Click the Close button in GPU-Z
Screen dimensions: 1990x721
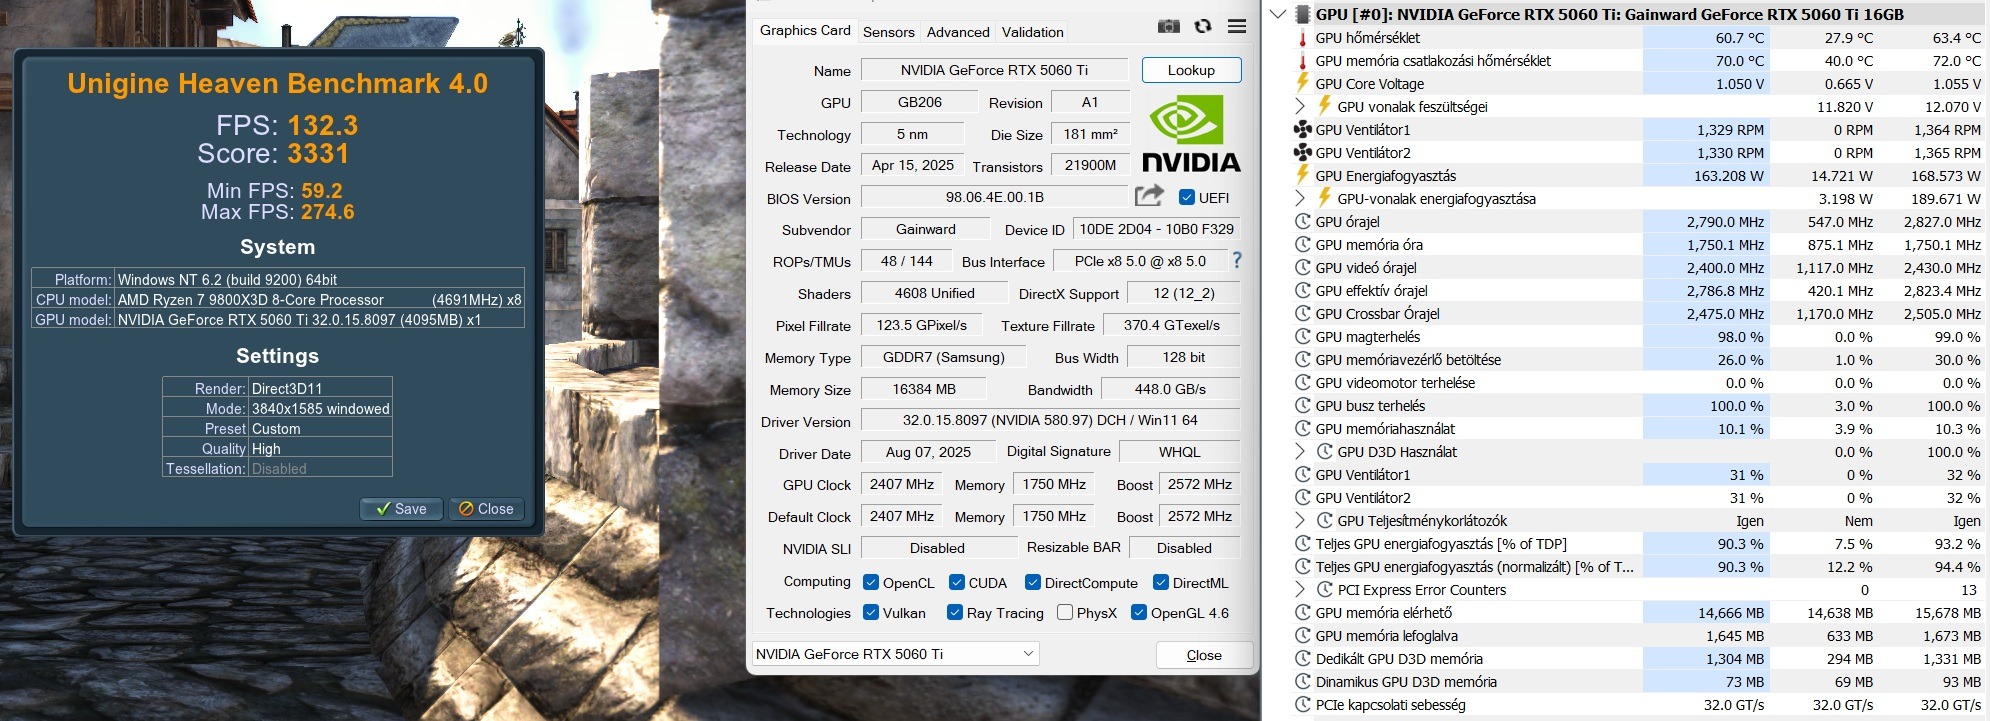point(1204,655)
